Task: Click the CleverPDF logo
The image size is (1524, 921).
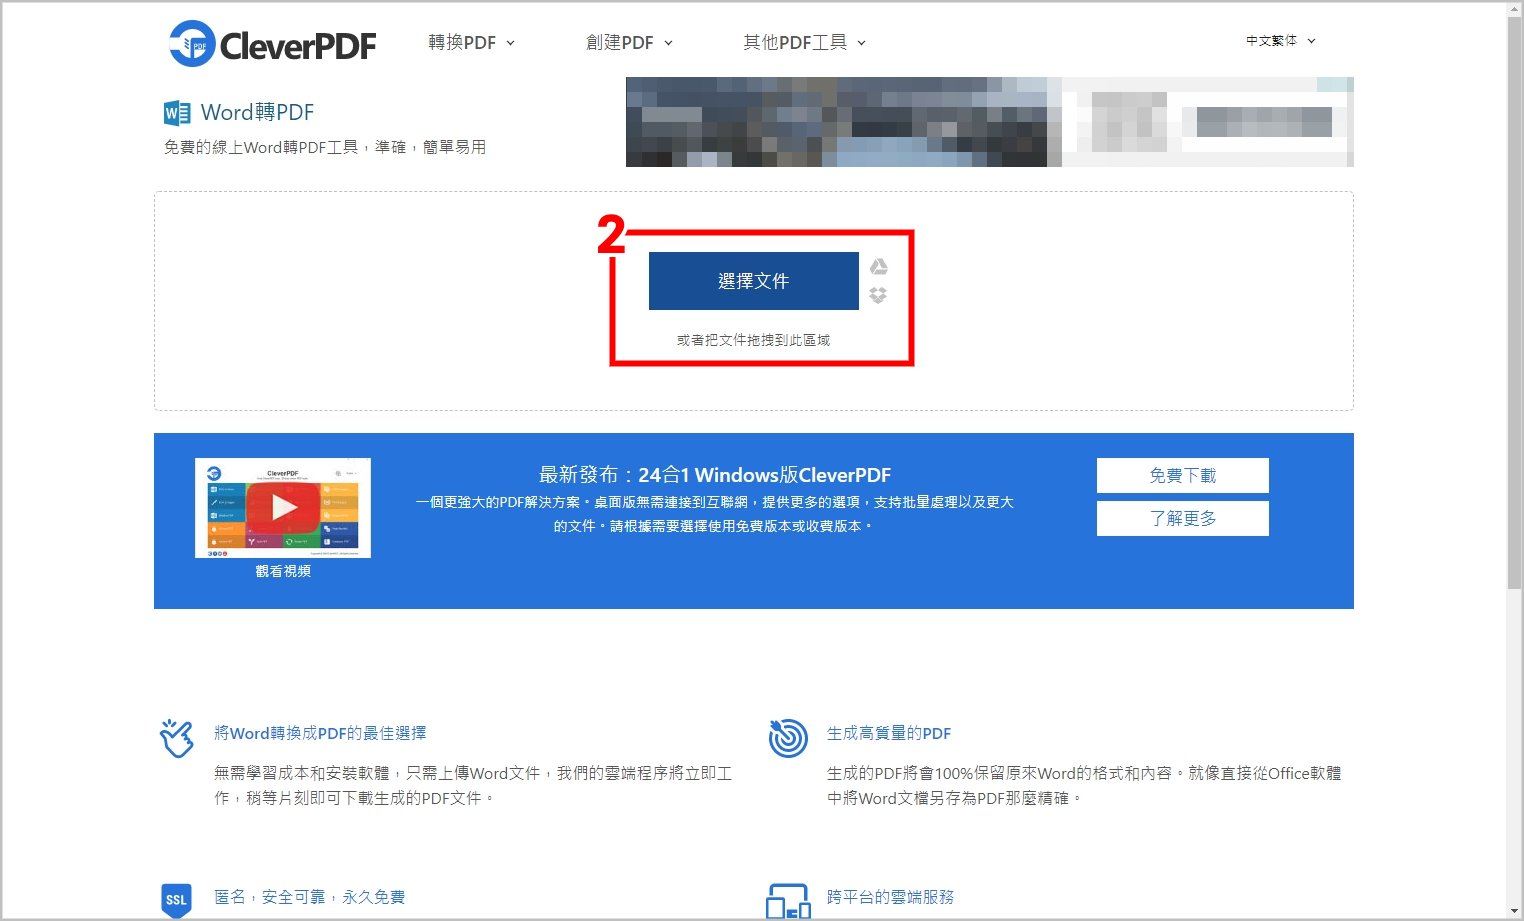Action: pyautogui.click(x=272, y=44)
